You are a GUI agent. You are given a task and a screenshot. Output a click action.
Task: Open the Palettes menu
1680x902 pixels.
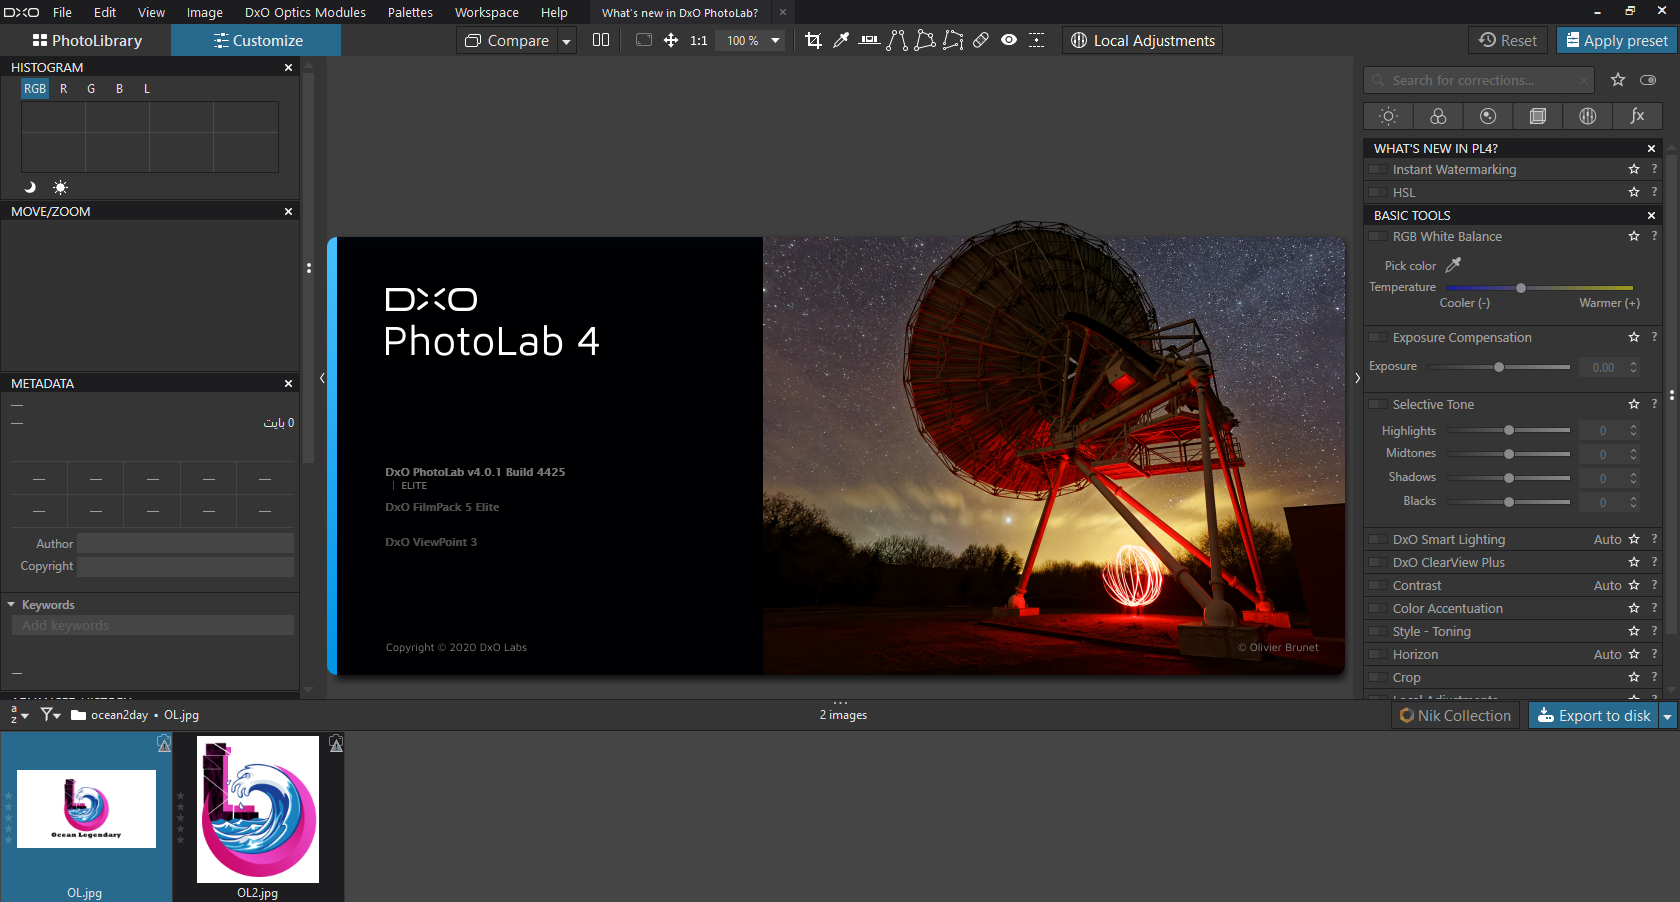click(410, 12)
